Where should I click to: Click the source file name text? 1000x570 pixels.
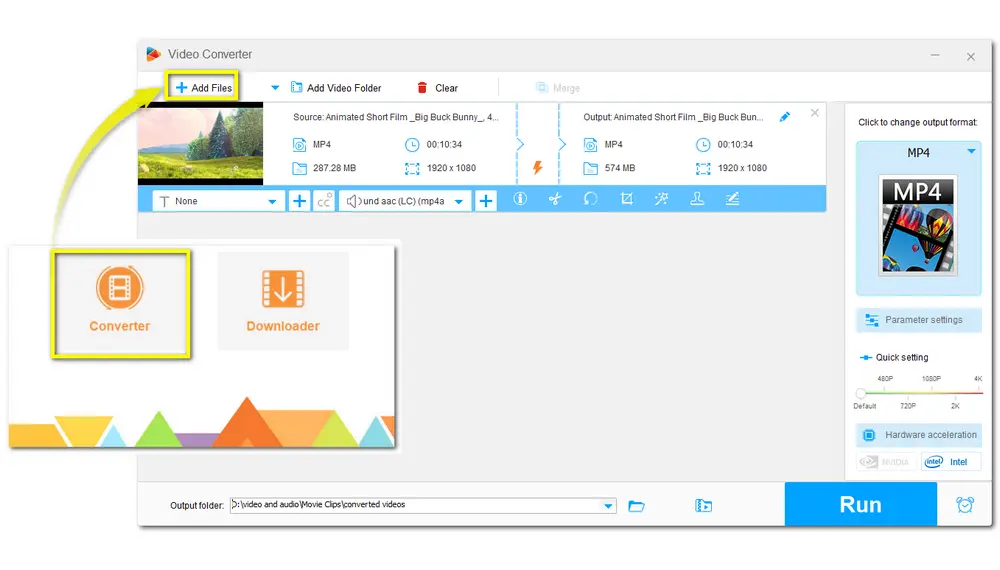(x=396, y=117)
